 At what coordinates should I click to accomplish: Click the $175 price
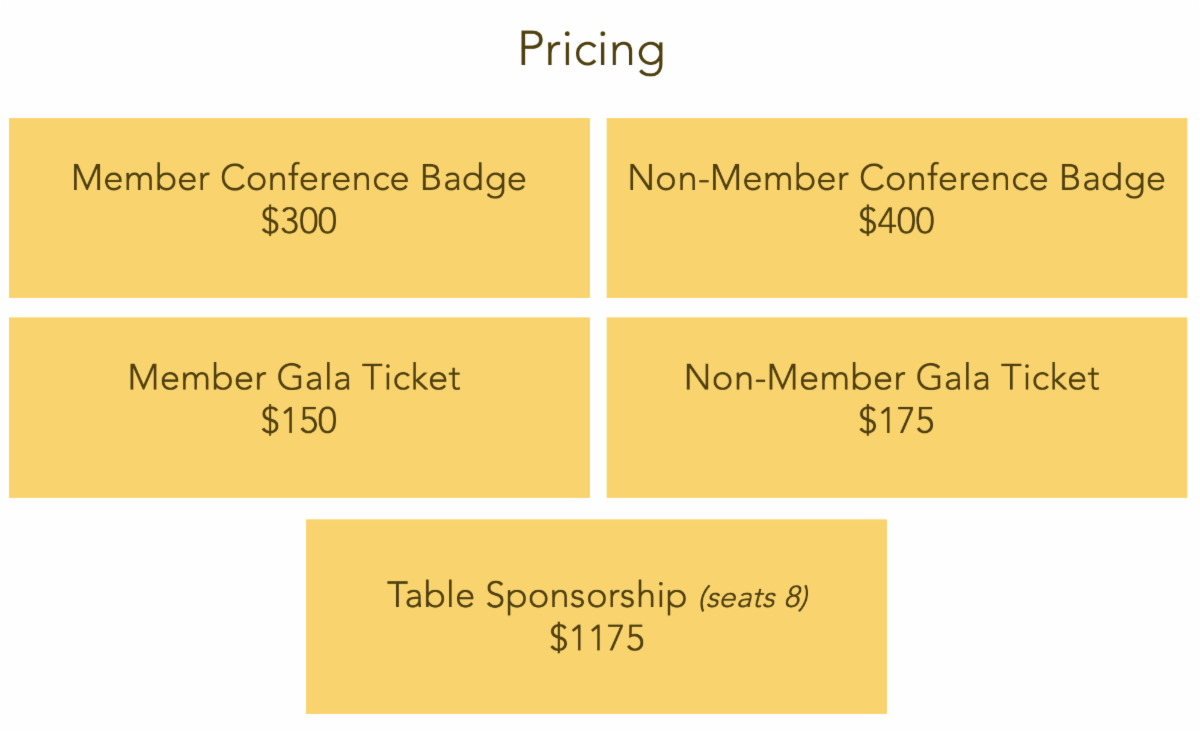point(896,420)
